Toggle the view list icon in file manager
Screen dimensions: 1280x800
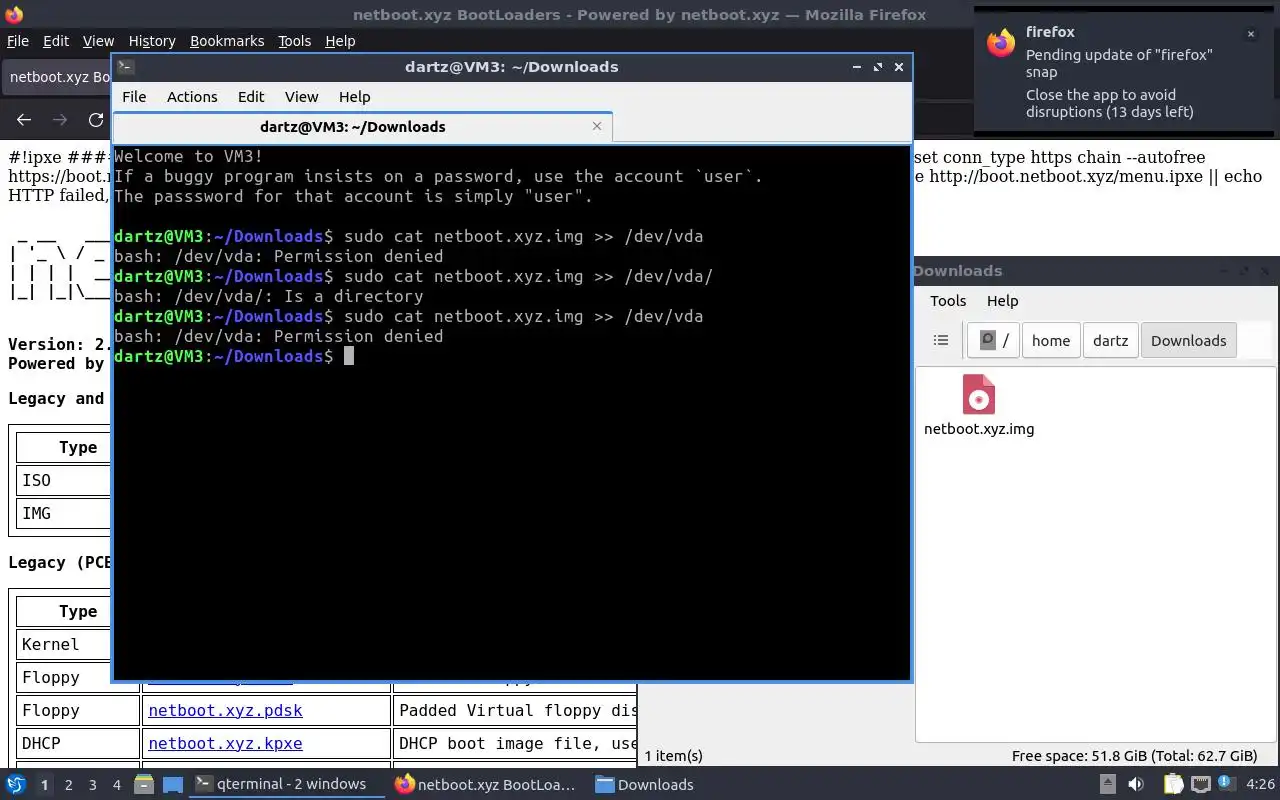coord(941,340)
